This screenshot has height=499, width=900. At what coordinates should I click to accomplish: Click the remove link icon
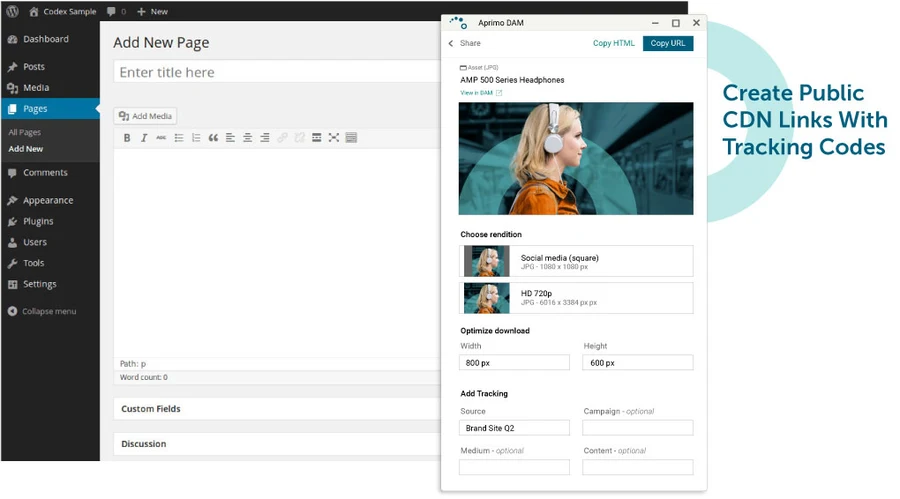tap(299, 138)
